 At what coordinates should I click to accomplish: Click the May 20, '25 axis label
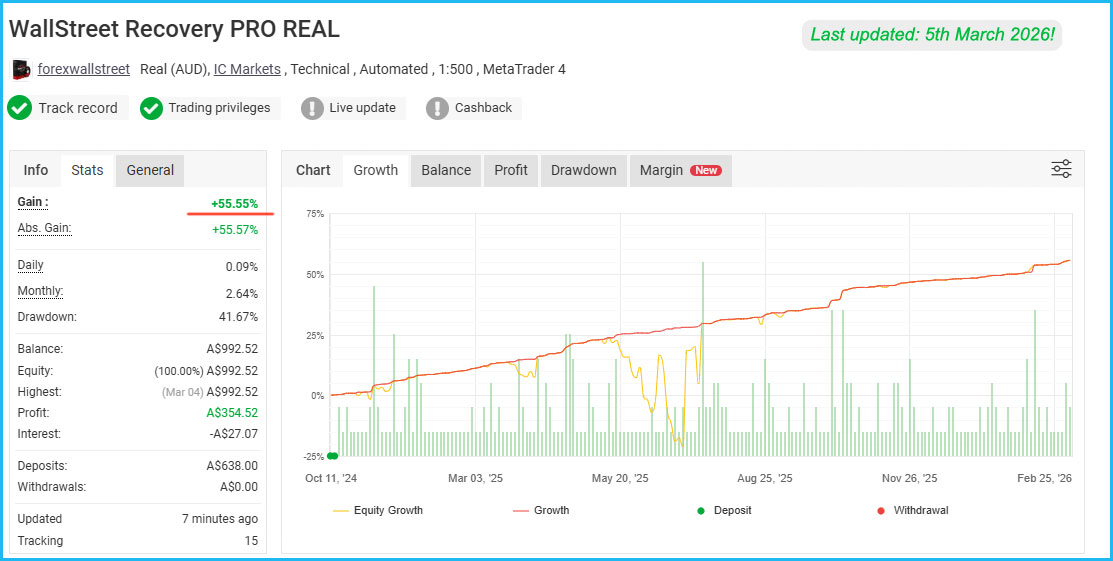click(620, 479)
